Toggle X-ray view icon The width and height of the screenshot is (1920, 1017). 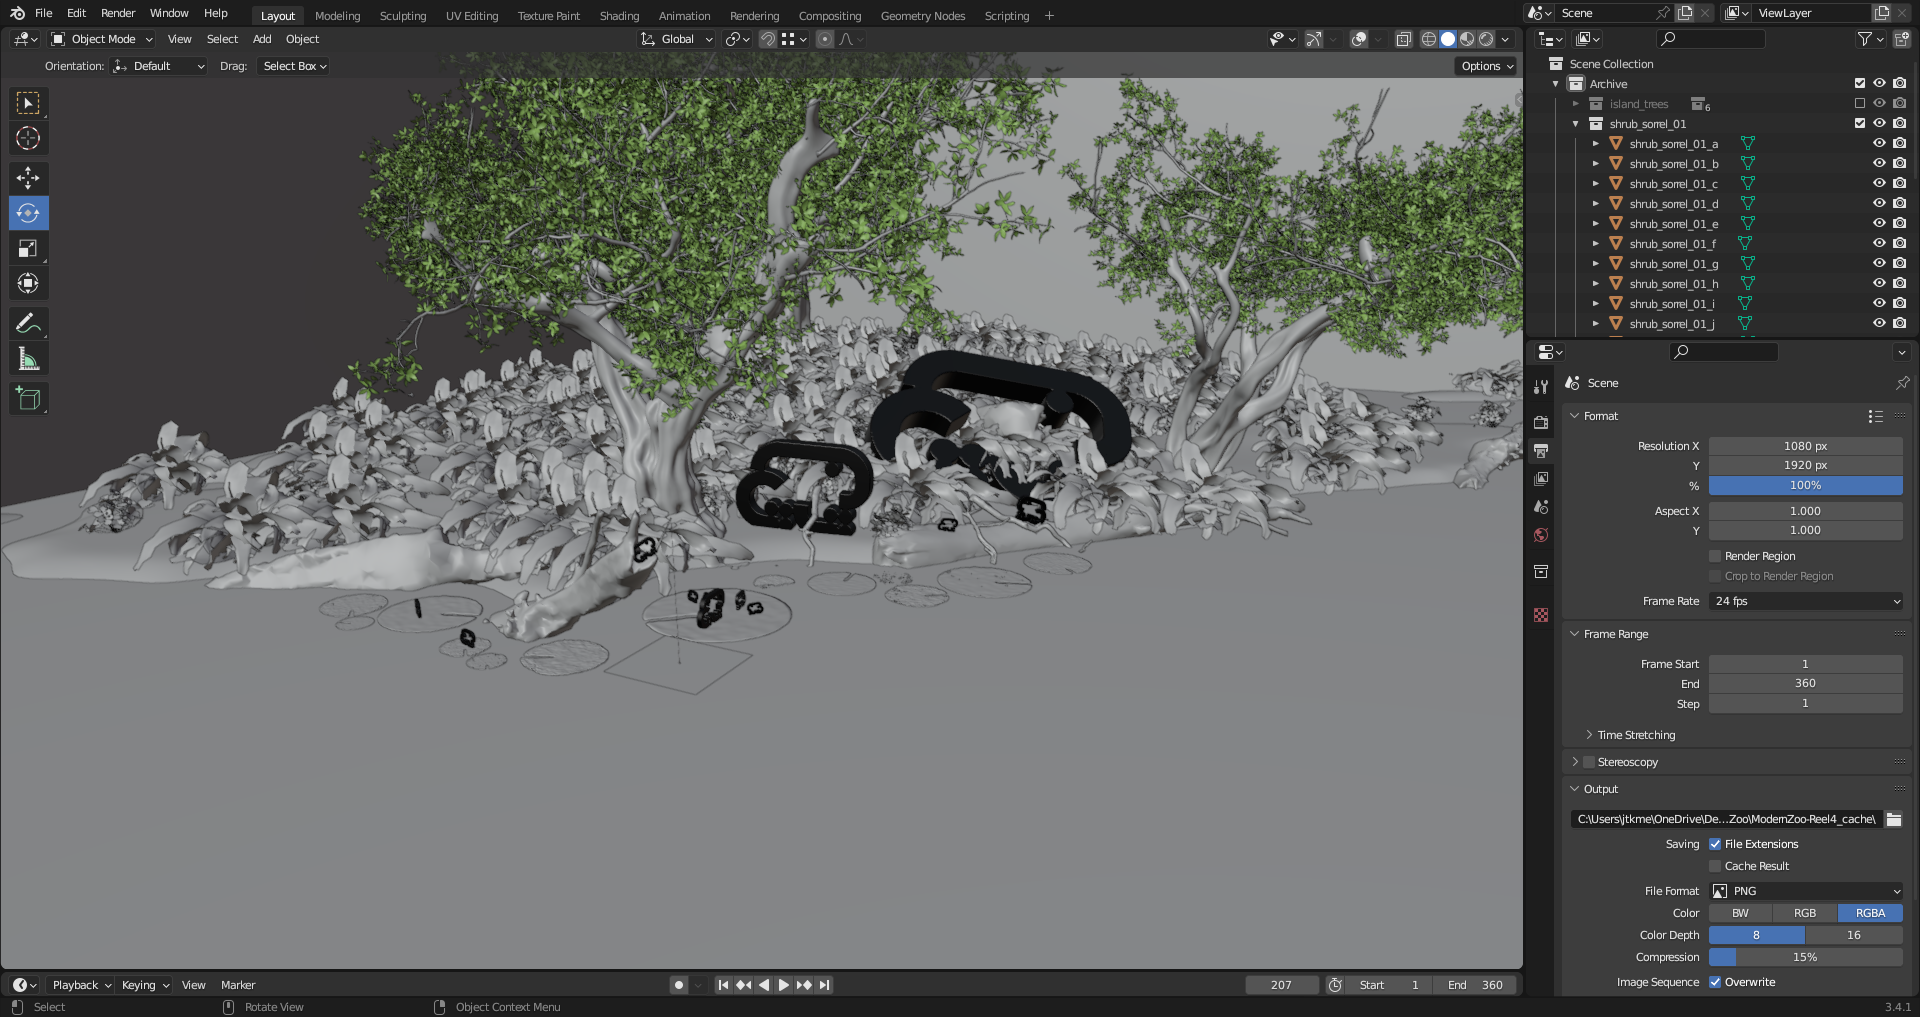1403,39
